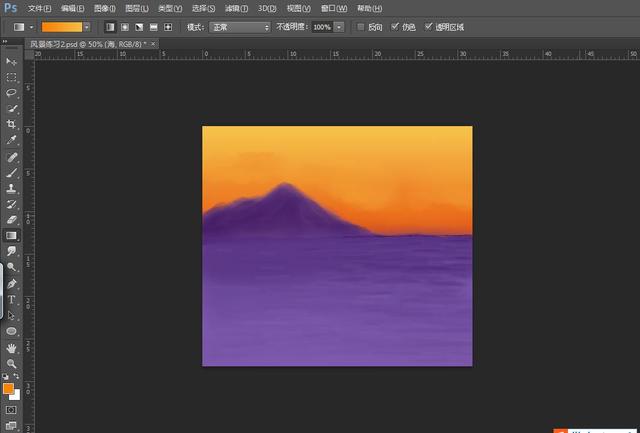Open the 不透明度 opacity slider dropdown
This screenshot has width=640, height=433.
[340, 26]
